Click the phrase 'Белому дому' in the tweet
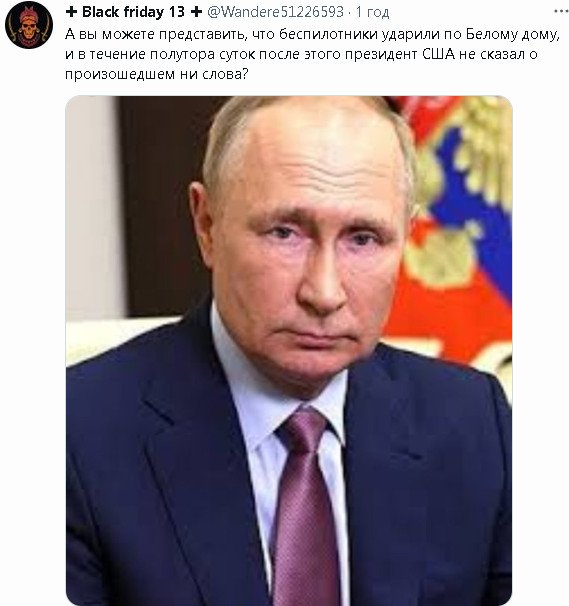Image resolution: width=569 pixels, height=606 pixels. point(512,34)
